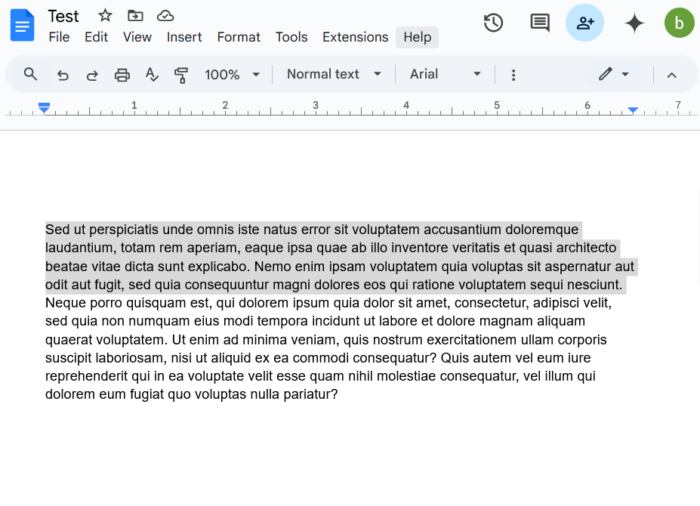Rename the document title 'Test'
The height and width of the screenshot is (506, 700).
click(63, 16)
